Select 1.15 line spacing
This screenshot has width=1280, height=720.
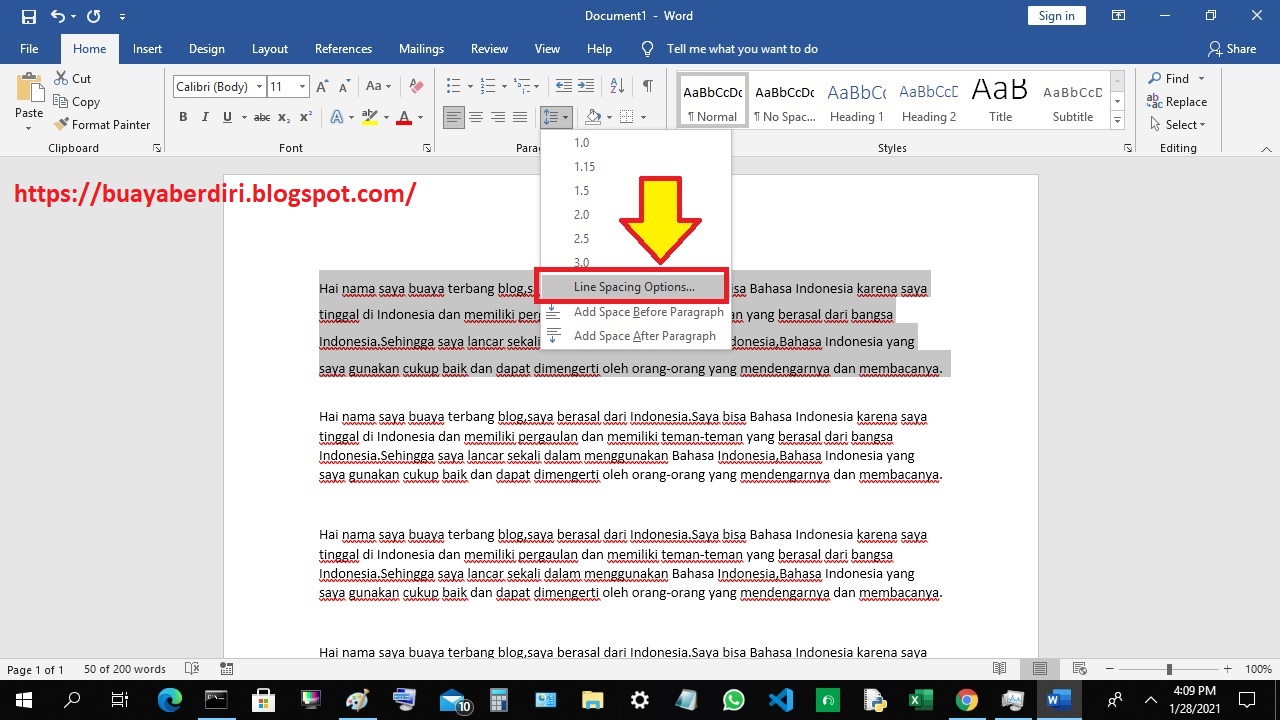[584, 167]
